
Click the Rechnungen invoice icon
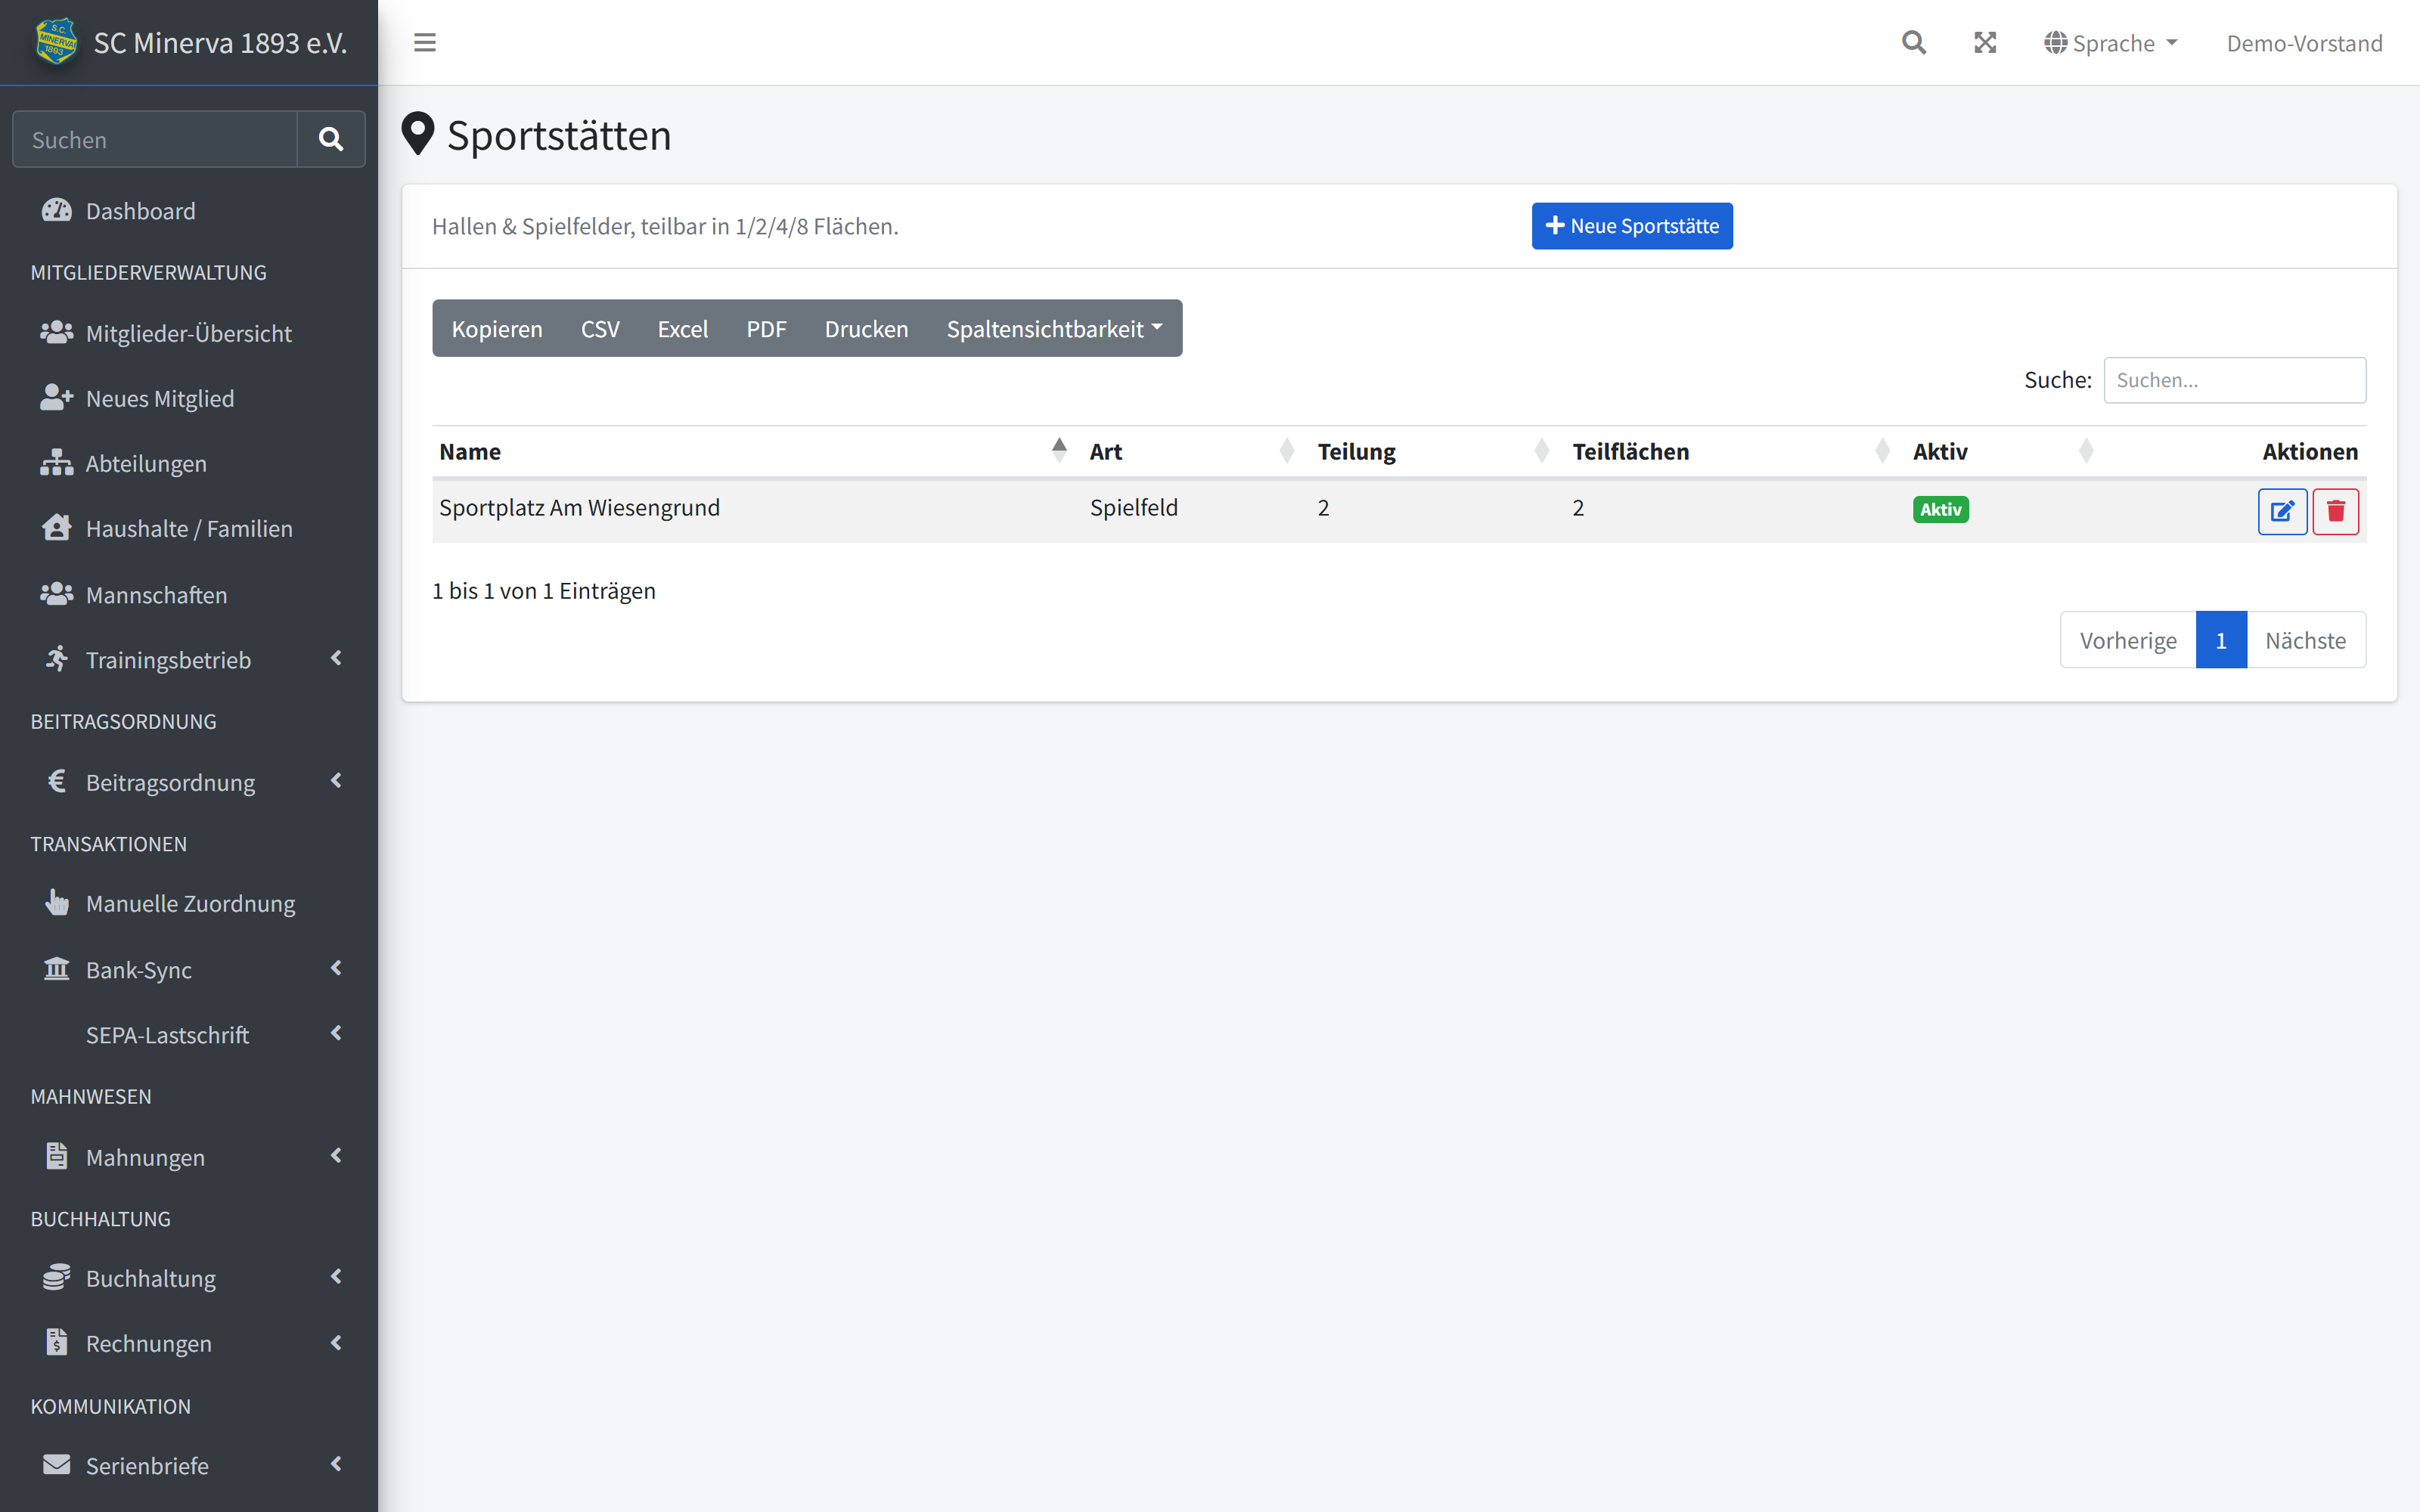57,1342
